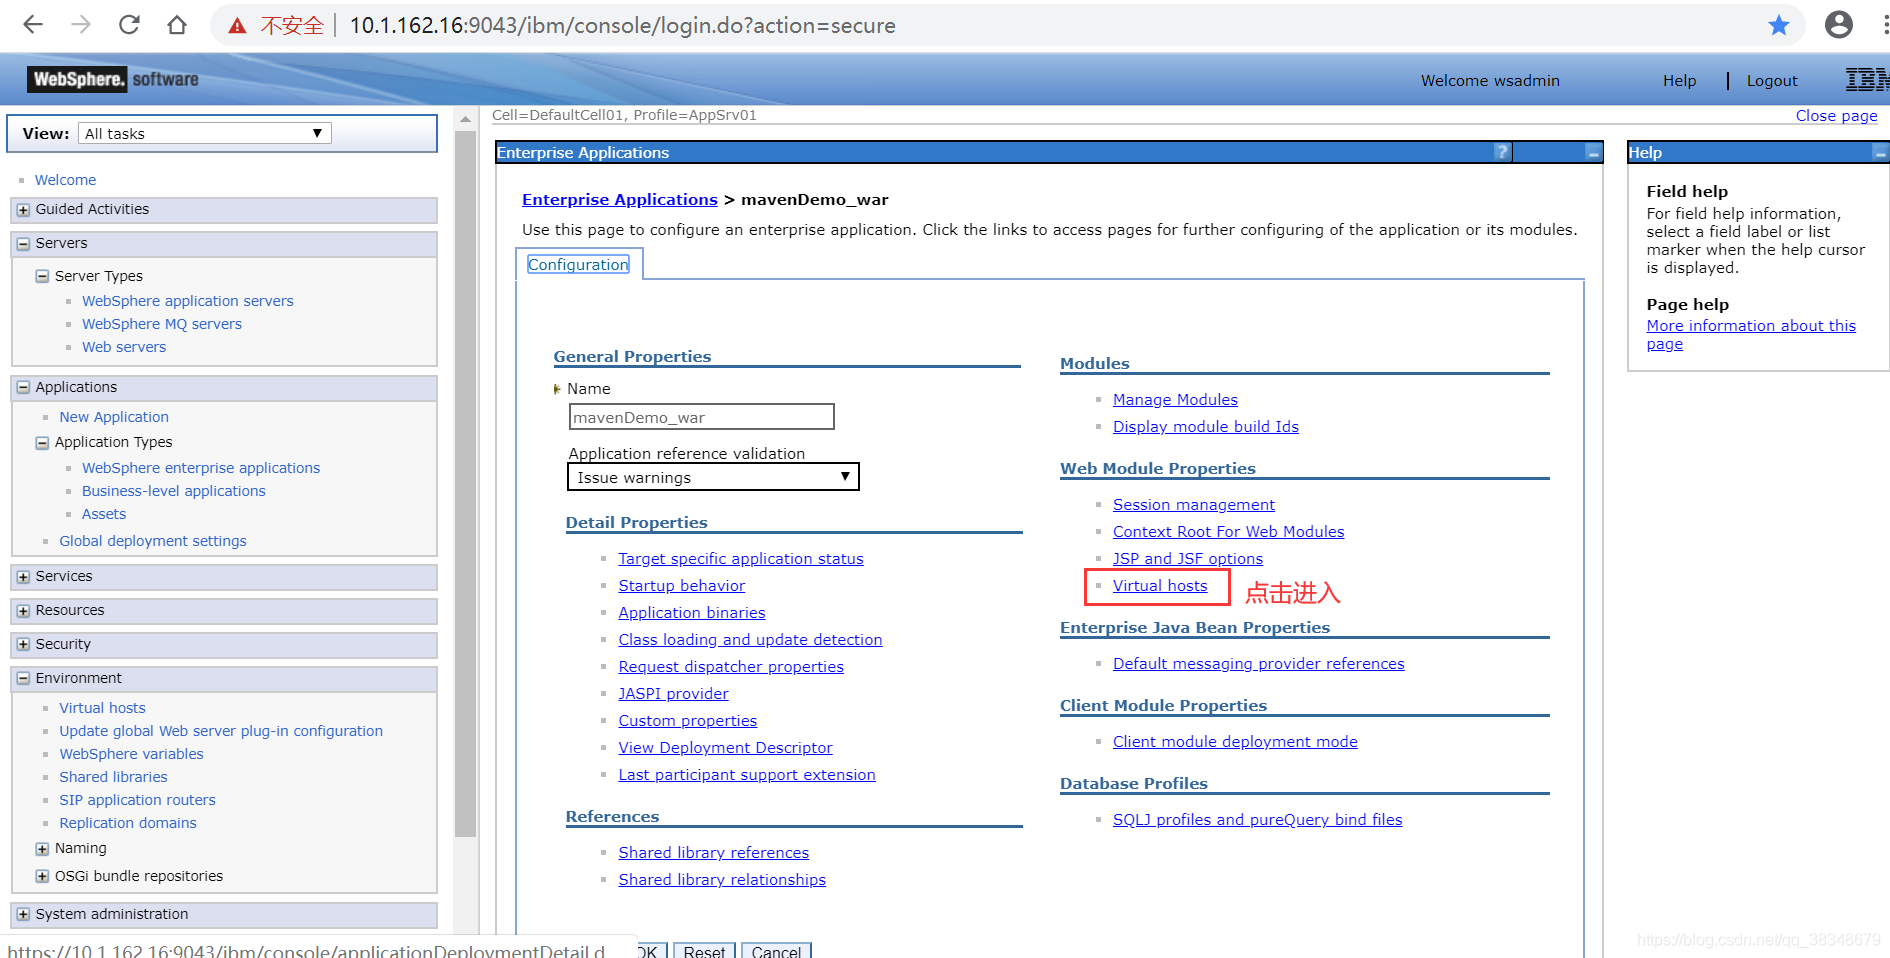Open WebSphere enterprise applications
This screenshot has height=958, width=1890.
pos(201,468)
